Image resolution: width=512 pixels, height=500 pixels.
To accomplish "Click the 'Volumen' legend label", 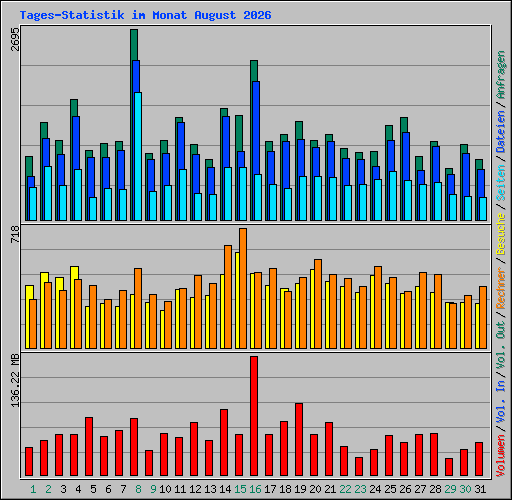I will coord(501,456).
